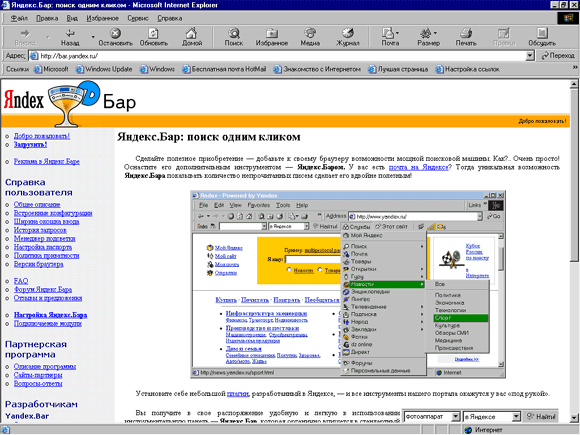Click the Windows flag throbber icon
Image resolution: width=580 pixels, height=435 pixels.
pos(568,18)
